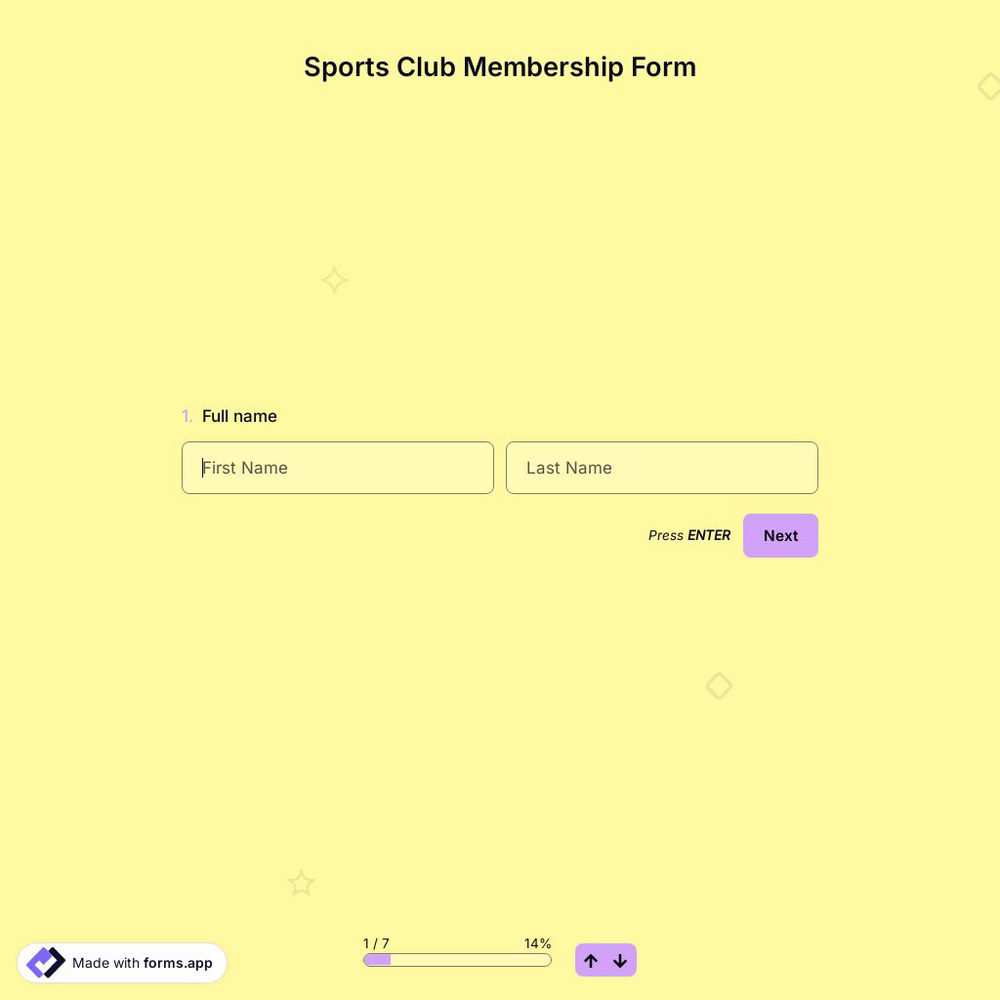Click the Sports Club Membership Form title
Viewport: 1000px width, 1000px height.
click(x=500, y=66)
